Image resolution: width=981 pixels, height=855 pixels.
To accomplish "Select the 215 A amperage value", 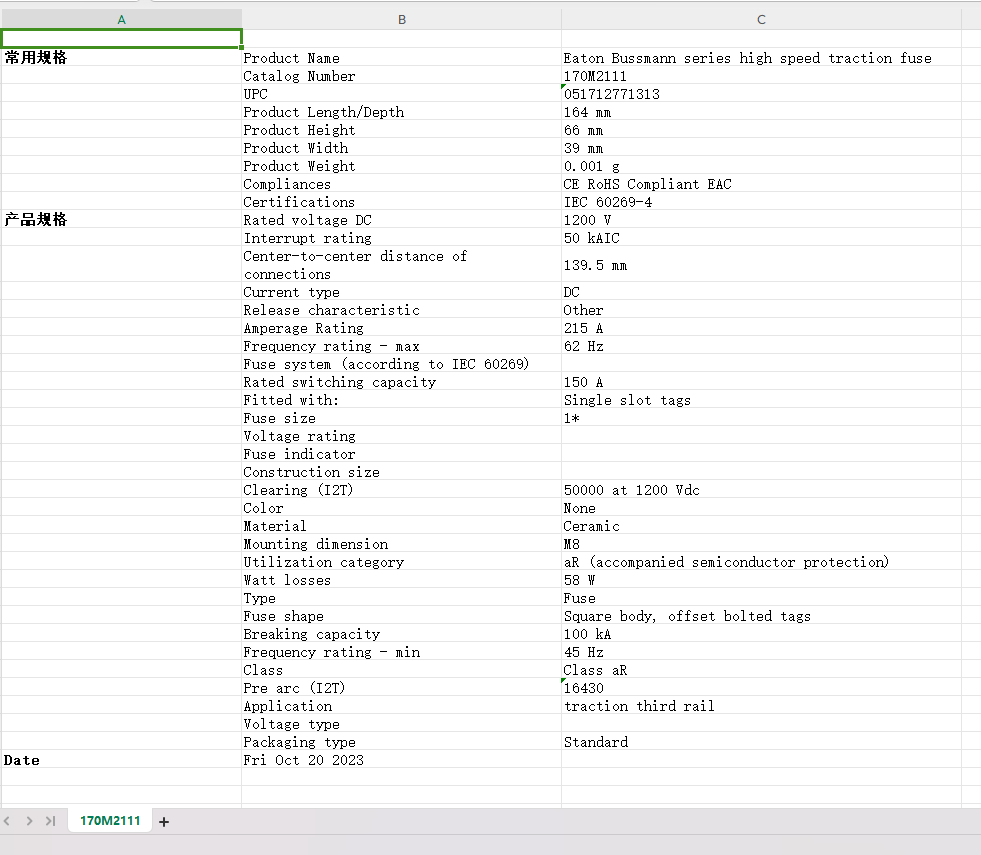I will (x=761, y=328).
